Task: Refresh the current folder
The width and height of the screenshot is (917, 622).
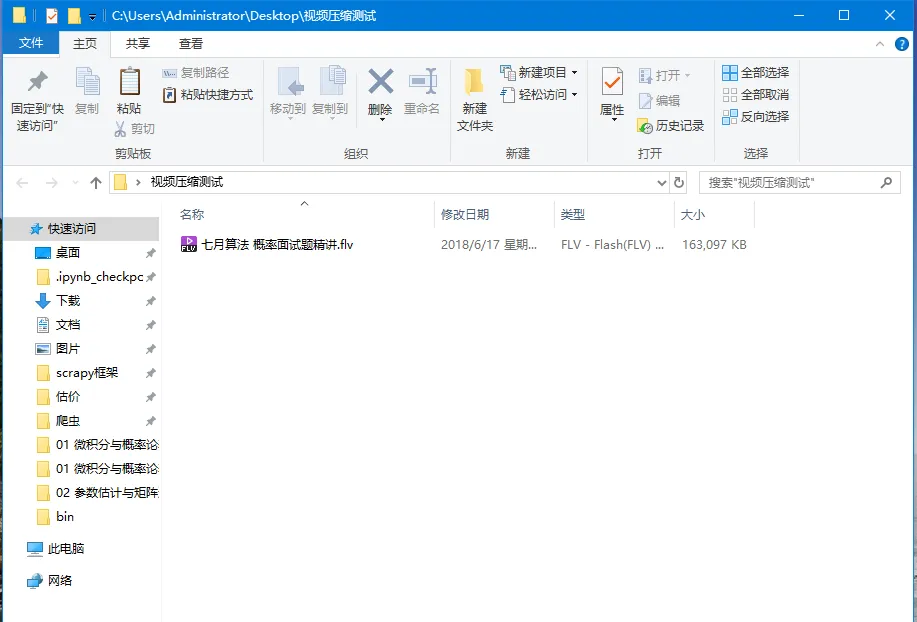Action: pyautogui.click(x=678, y=183)
